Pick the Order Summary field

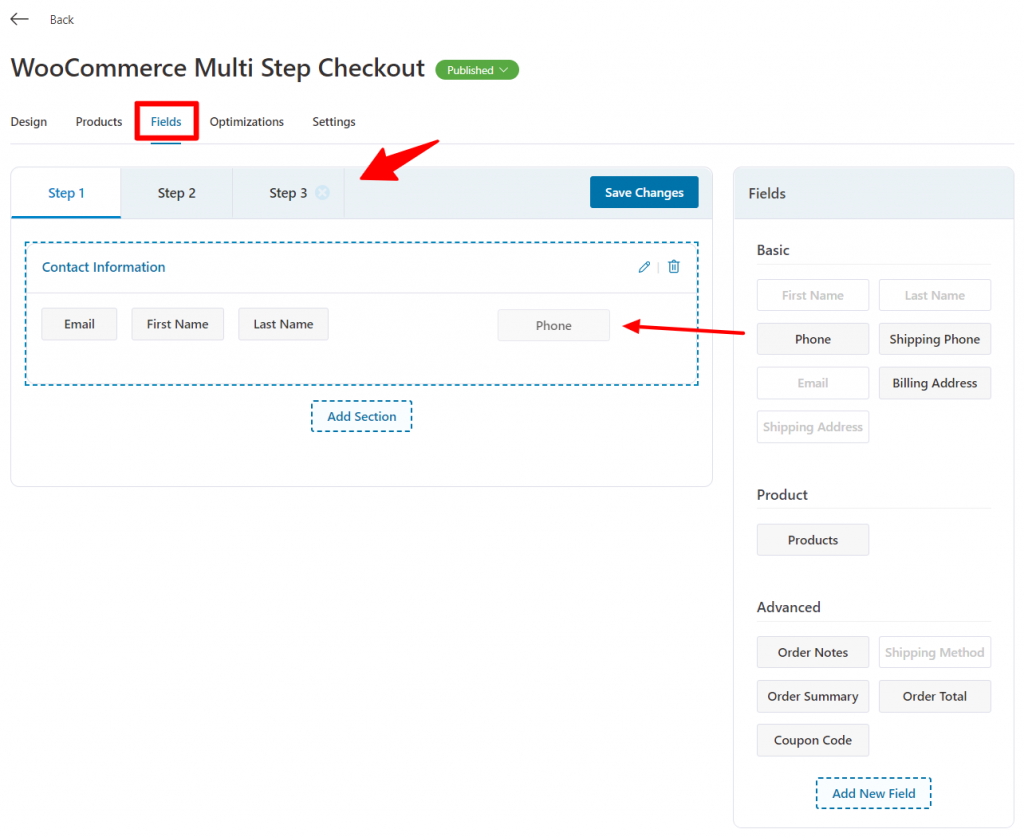[x=813, y=696]
